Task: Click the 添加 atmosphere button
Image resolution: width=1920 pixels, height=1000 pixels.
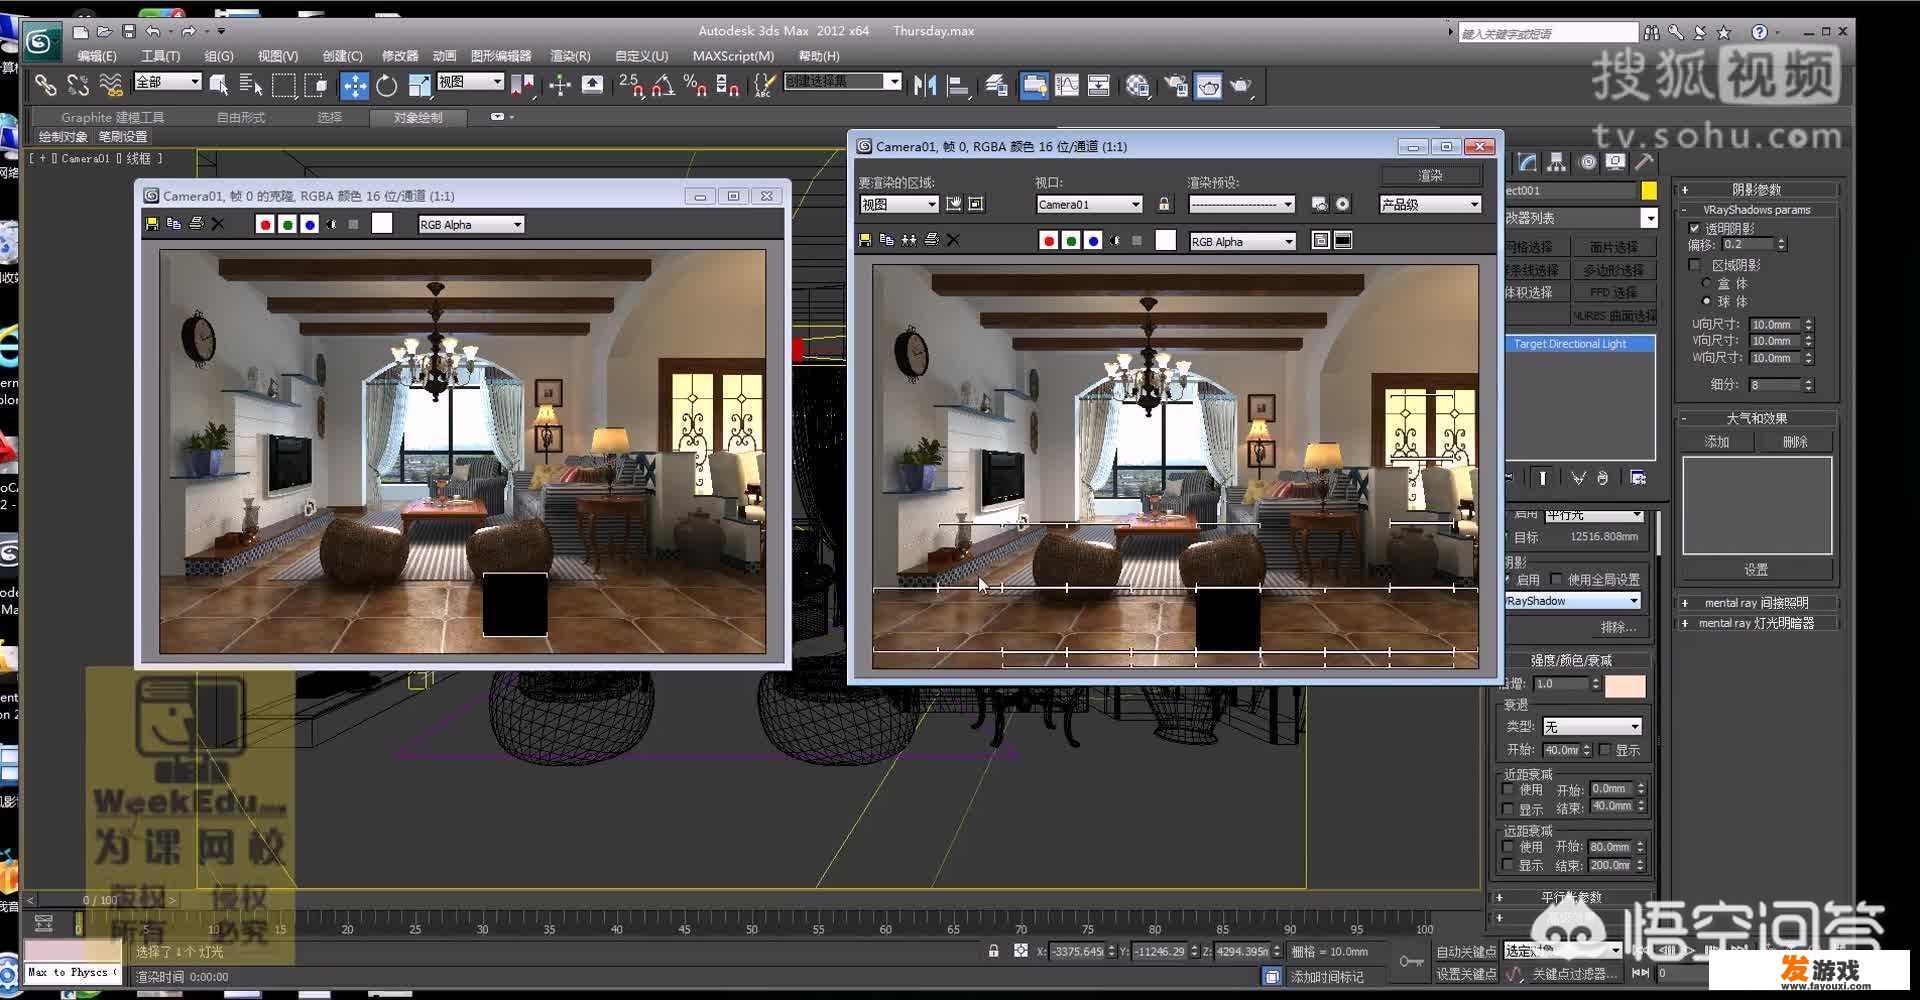Action: [x=1717, y=442]
